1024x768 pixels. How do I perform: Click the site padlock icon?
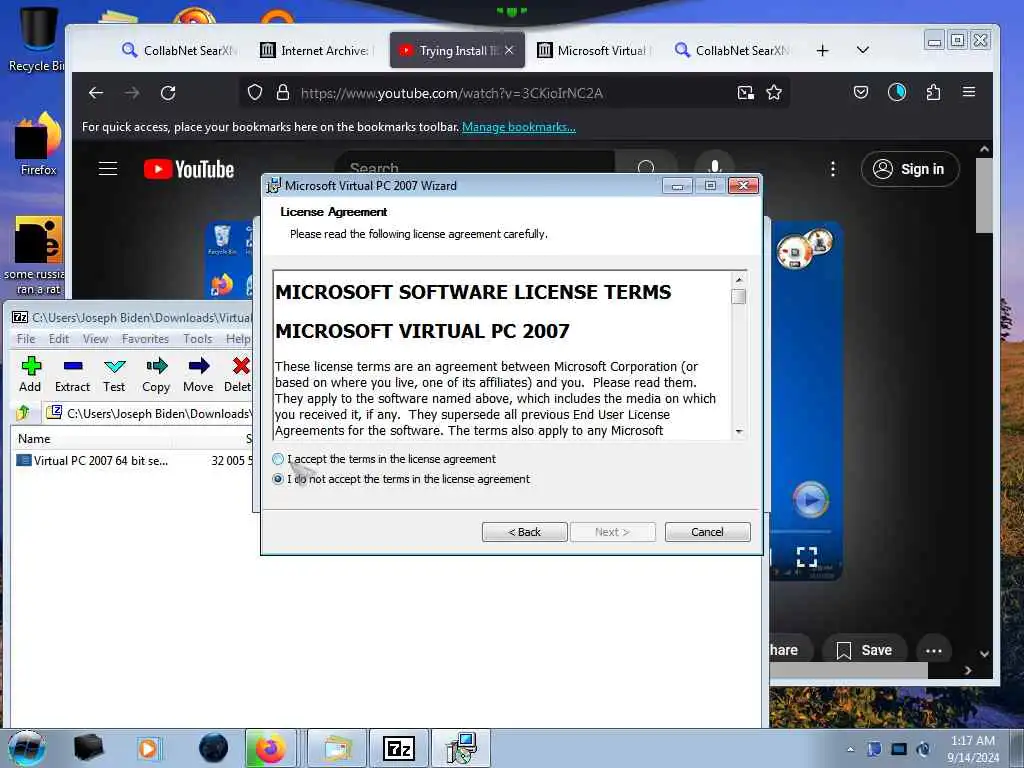coord(283,93)
